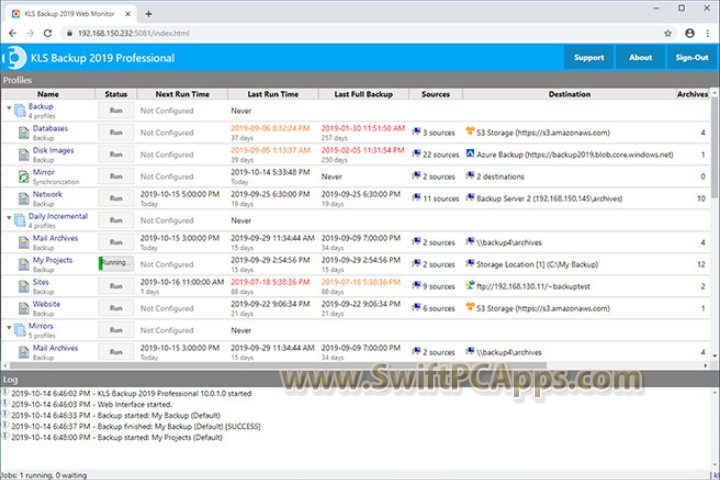The image size is (720, 480).
Task: Click the KLS Backup logo icon
Action: pyautogui.click(x=15, y=58)
